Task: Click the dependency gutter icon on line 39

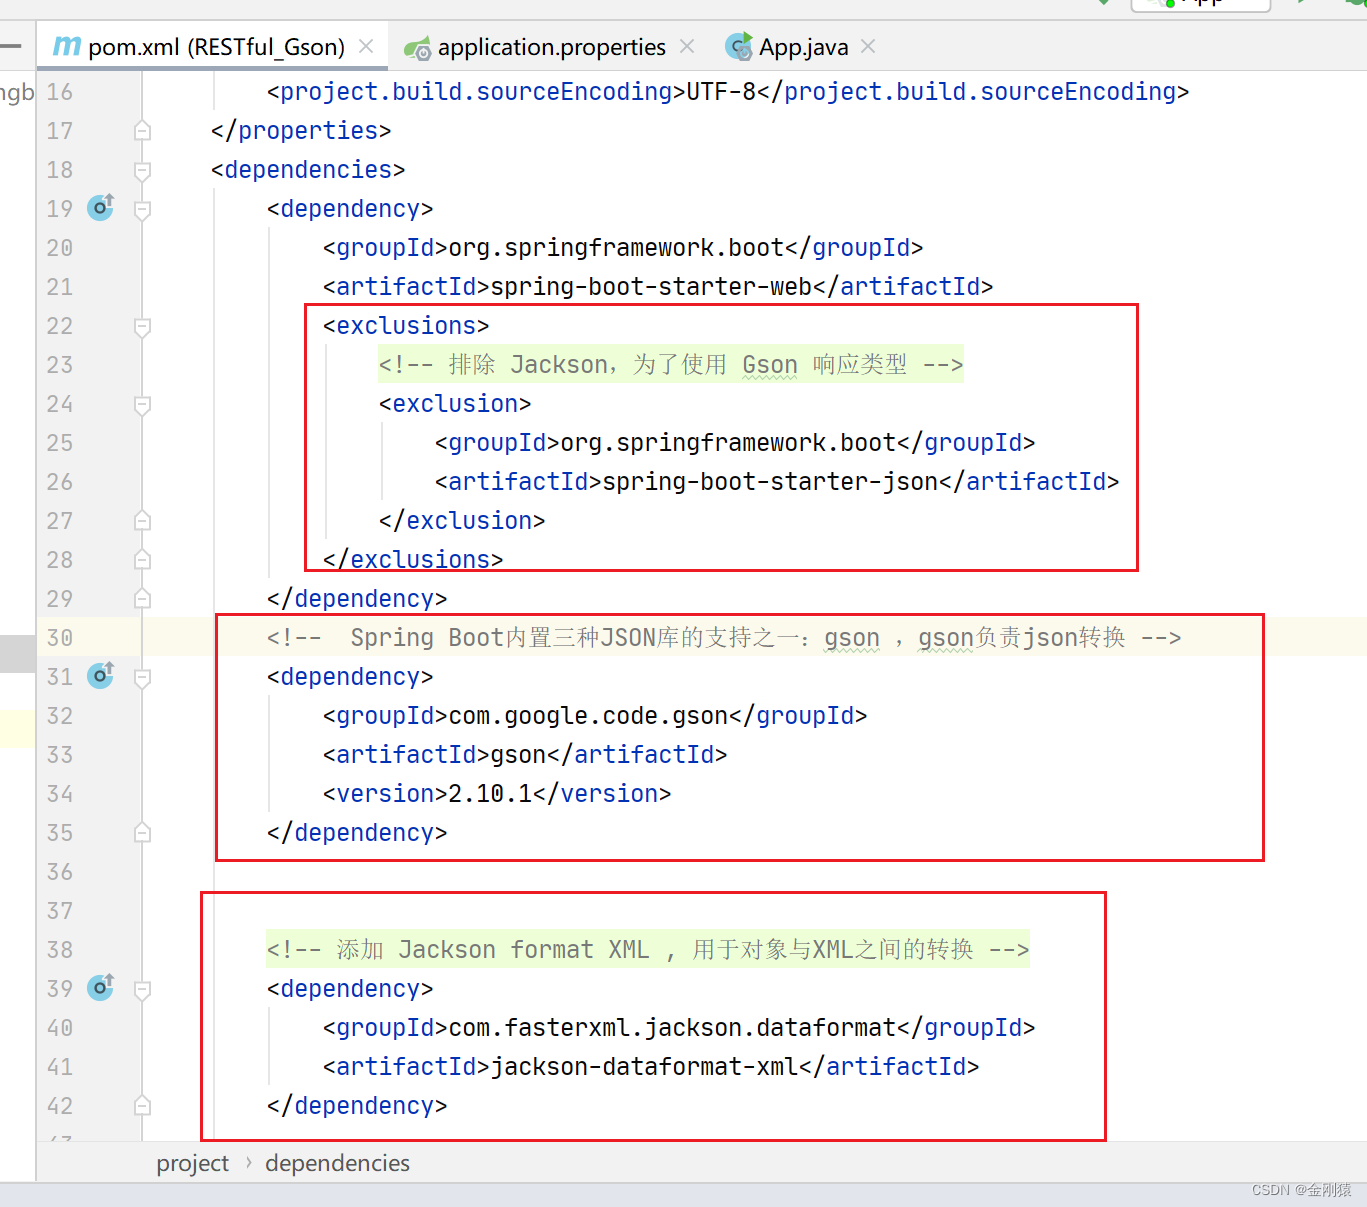Action: [x=101, y=987]
